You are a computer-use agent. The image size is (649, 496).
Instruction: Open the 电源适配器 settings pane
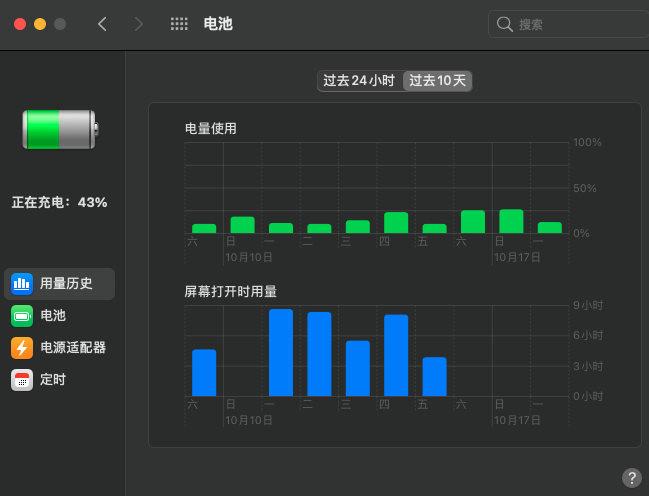[x=72, y=348]
